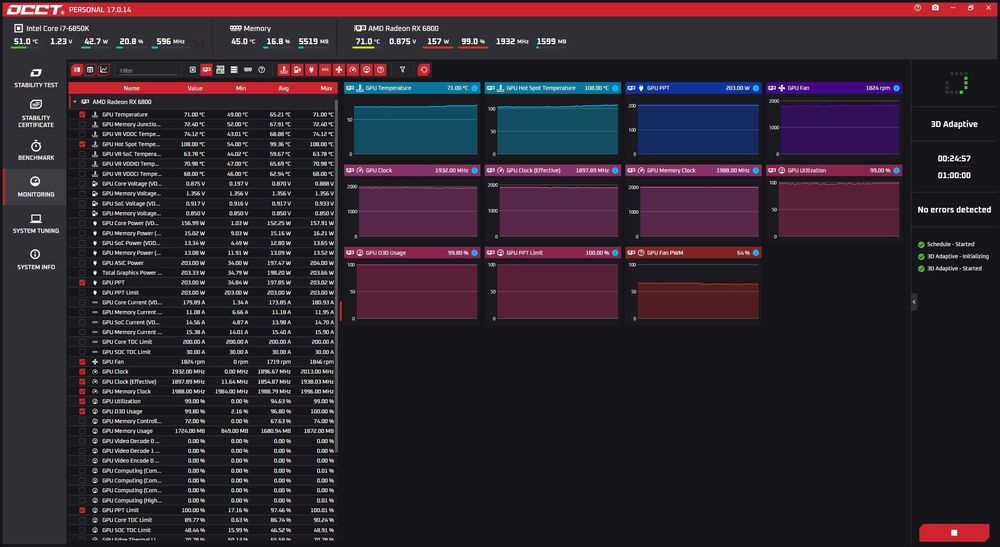
Task: Click the 3D Adaptive test label
Action: tap(953, 124)
